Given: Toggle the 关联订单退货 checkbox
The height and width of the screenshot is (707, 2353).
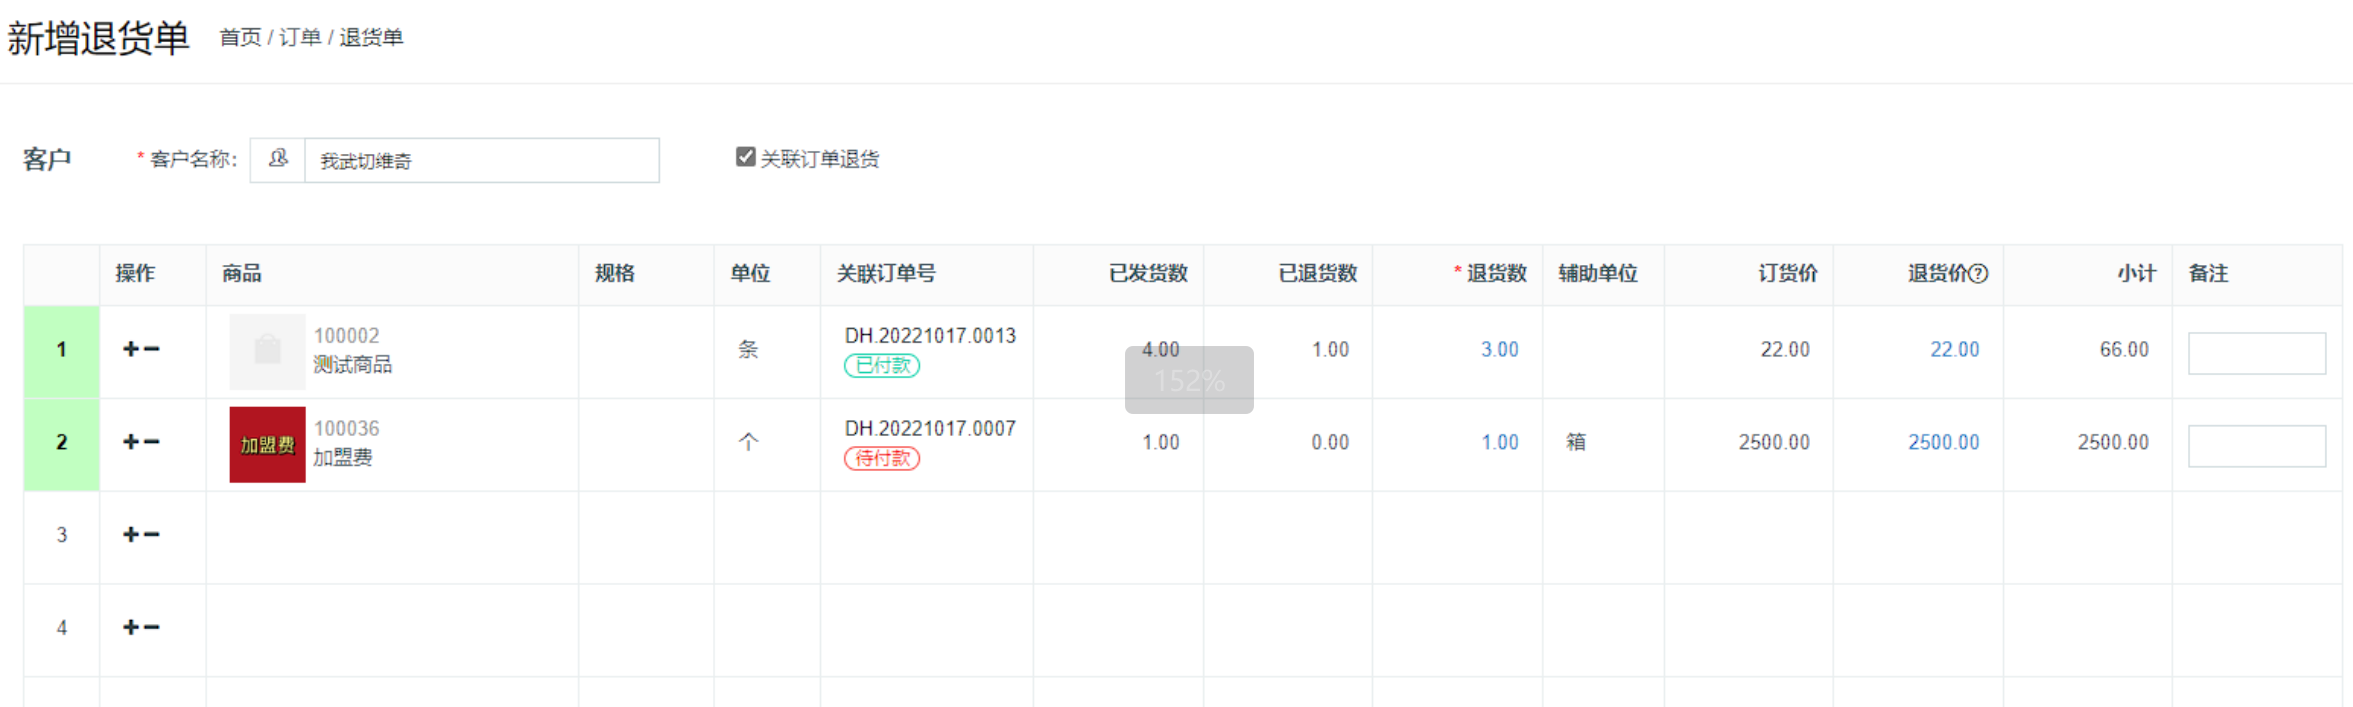Looking at the screenshot, I should 745,157.
